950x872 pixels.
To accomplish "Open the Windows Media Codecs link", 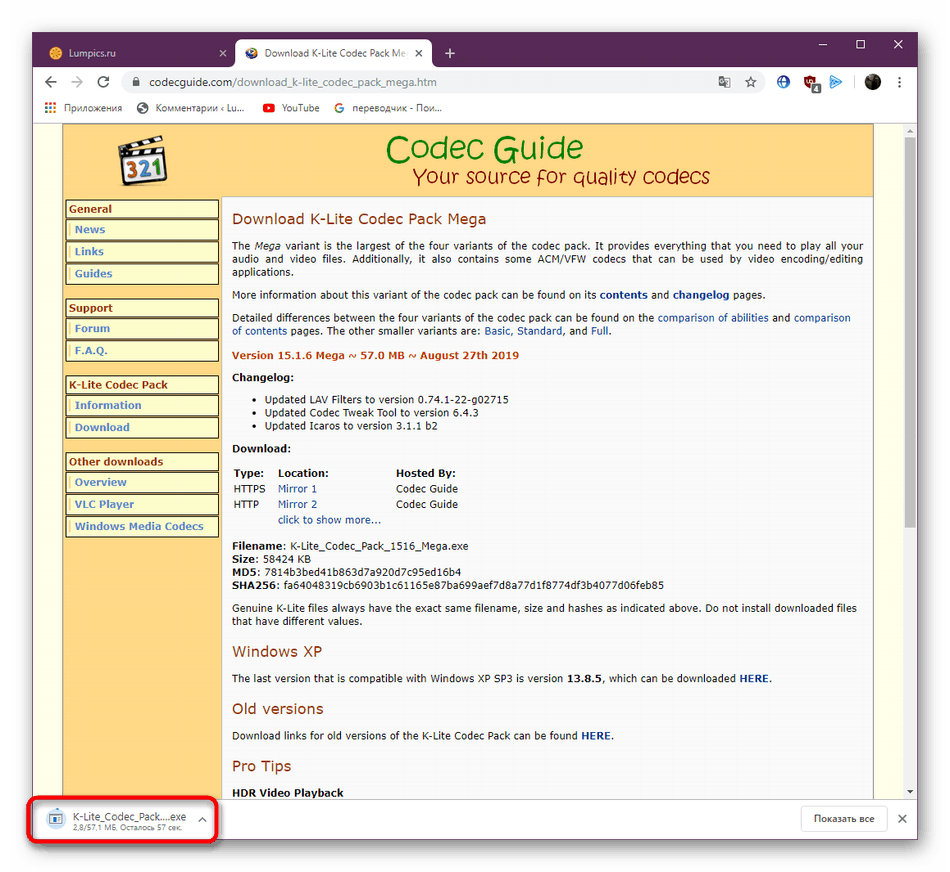I will click(x=142, y=527).
